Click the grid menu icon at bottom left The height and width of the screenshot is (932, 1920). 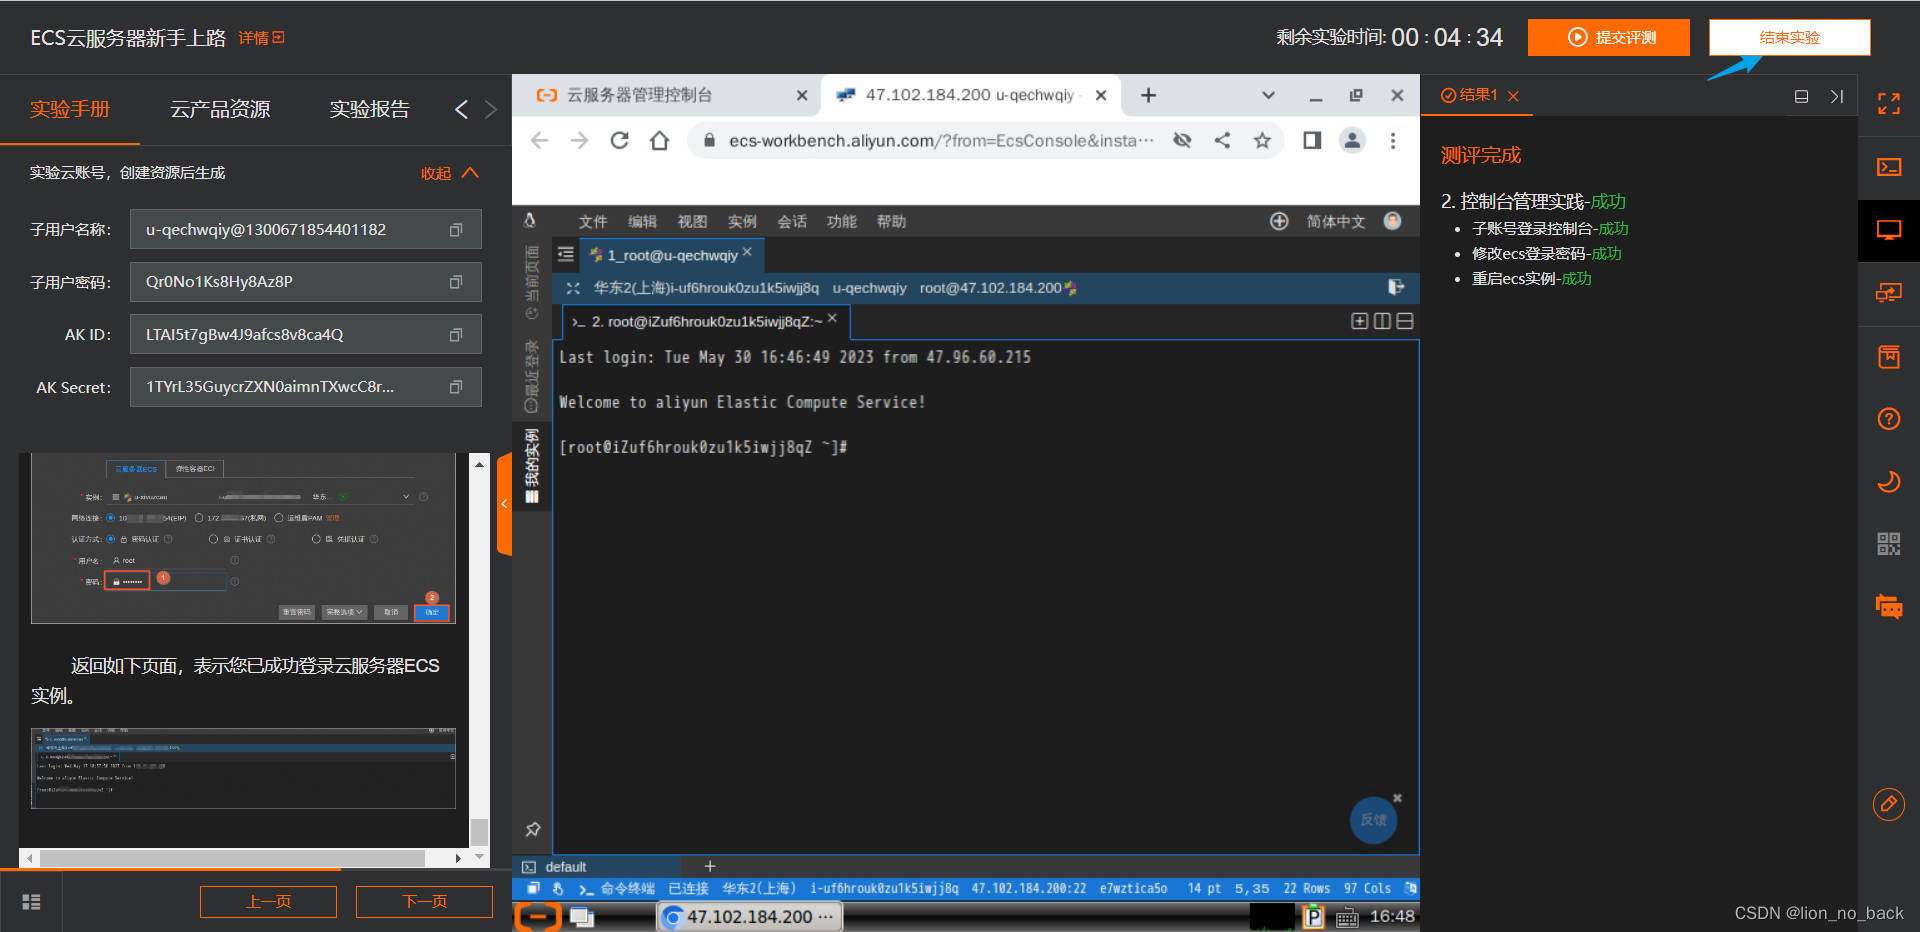pos(31,902)
